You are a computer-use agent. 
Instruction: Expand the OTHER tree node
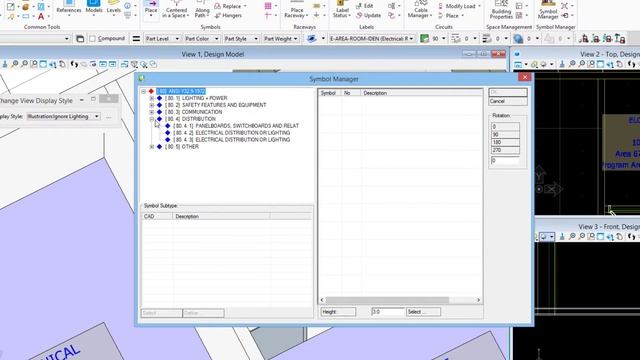(152, 147)
